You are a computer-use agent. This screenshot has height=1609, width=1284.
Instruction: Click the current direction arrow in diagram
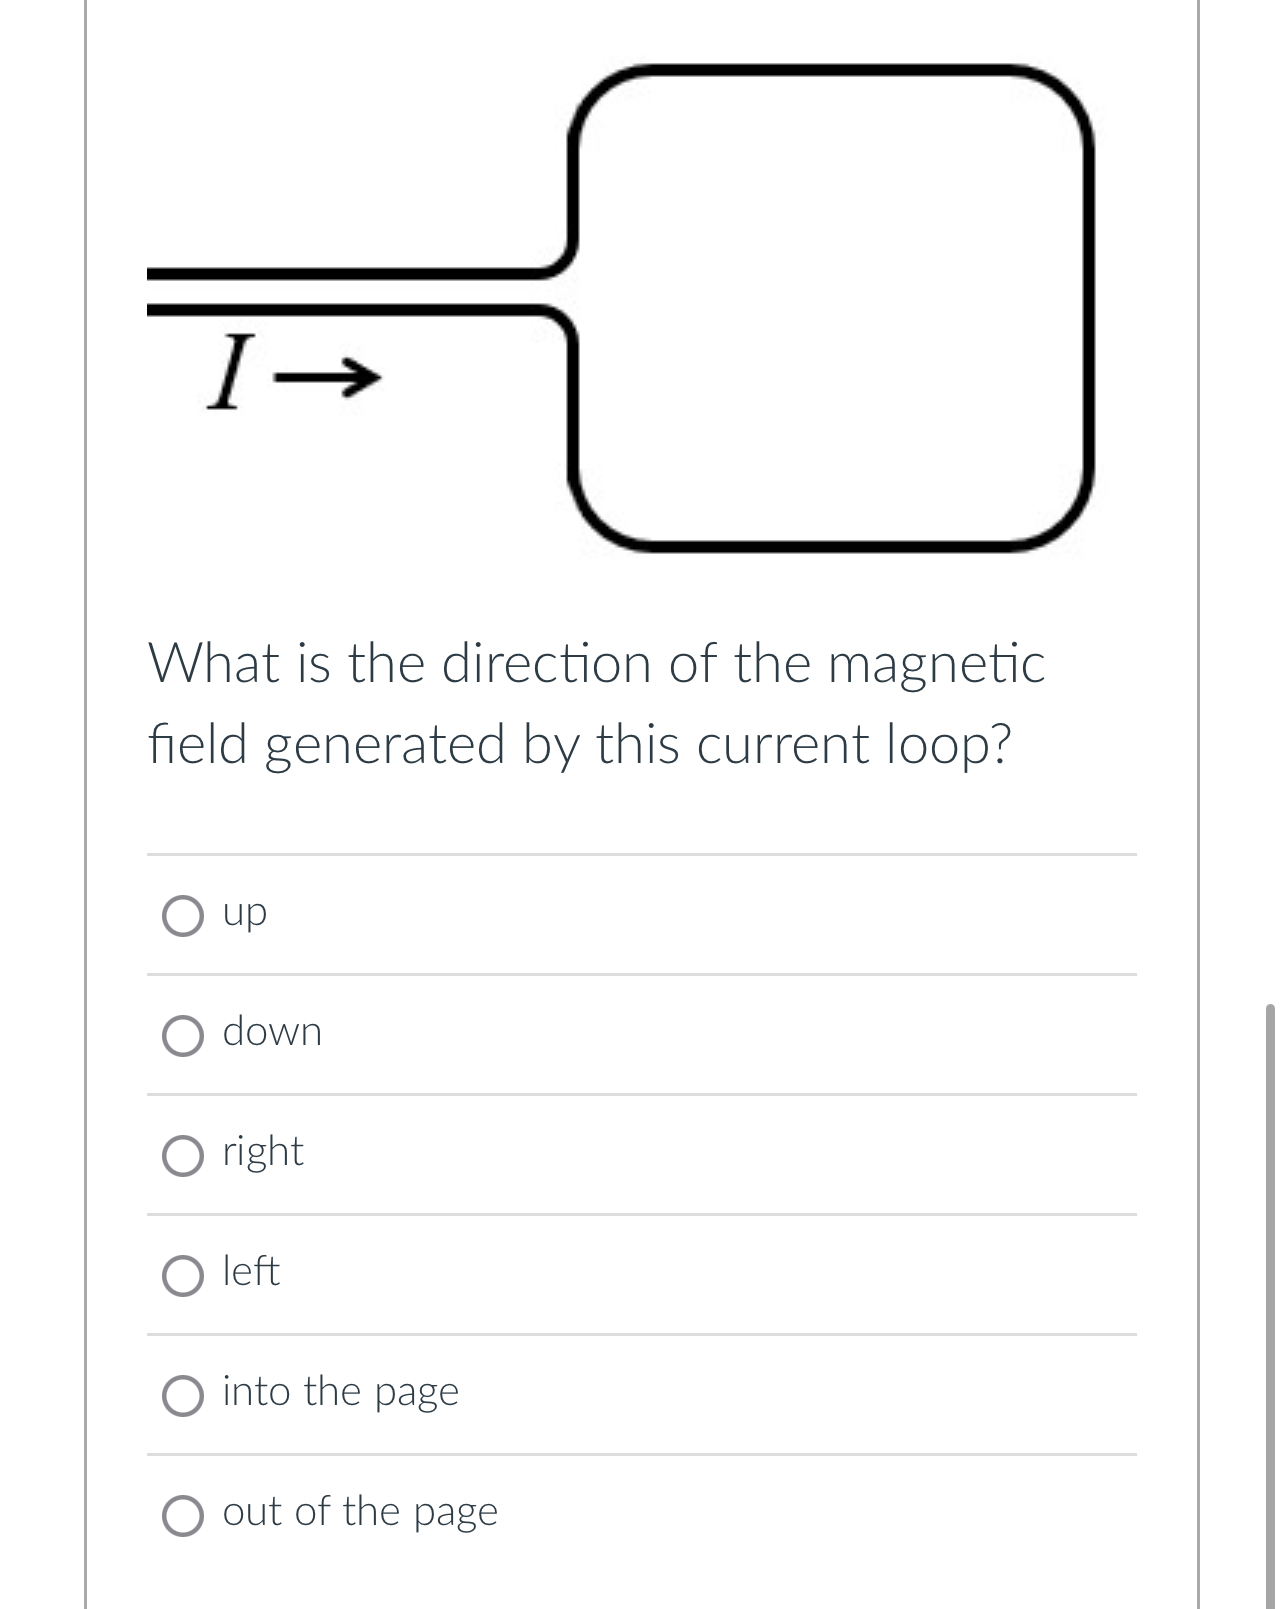[330, 375]
